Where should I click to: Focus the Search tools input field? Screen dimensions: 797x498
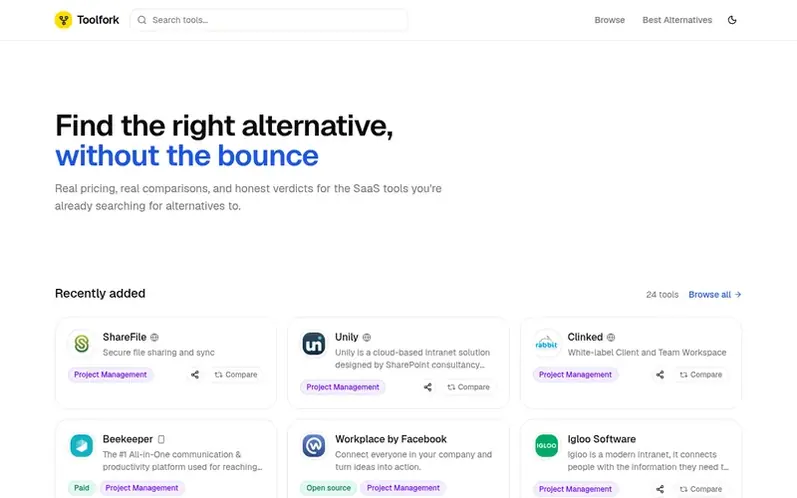point(269,20)
